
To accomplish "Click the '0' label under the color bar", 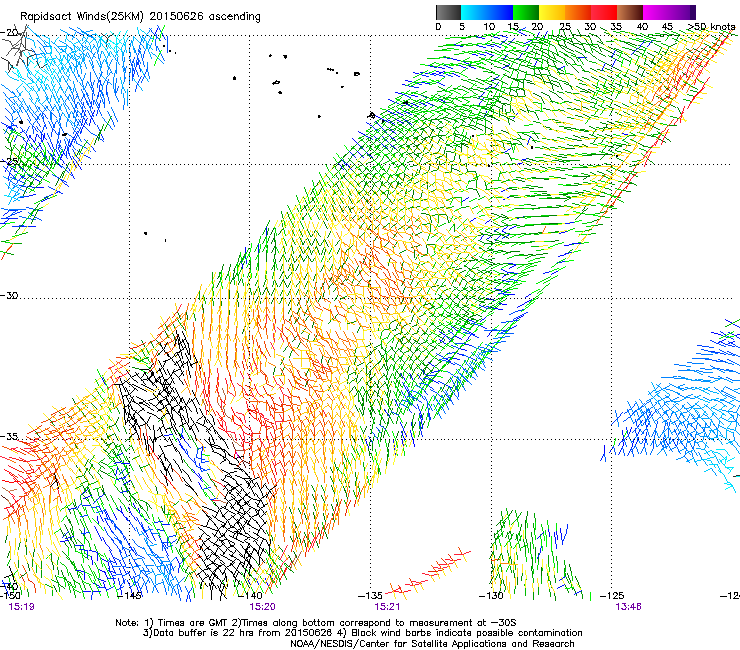I will click(438, 26).
